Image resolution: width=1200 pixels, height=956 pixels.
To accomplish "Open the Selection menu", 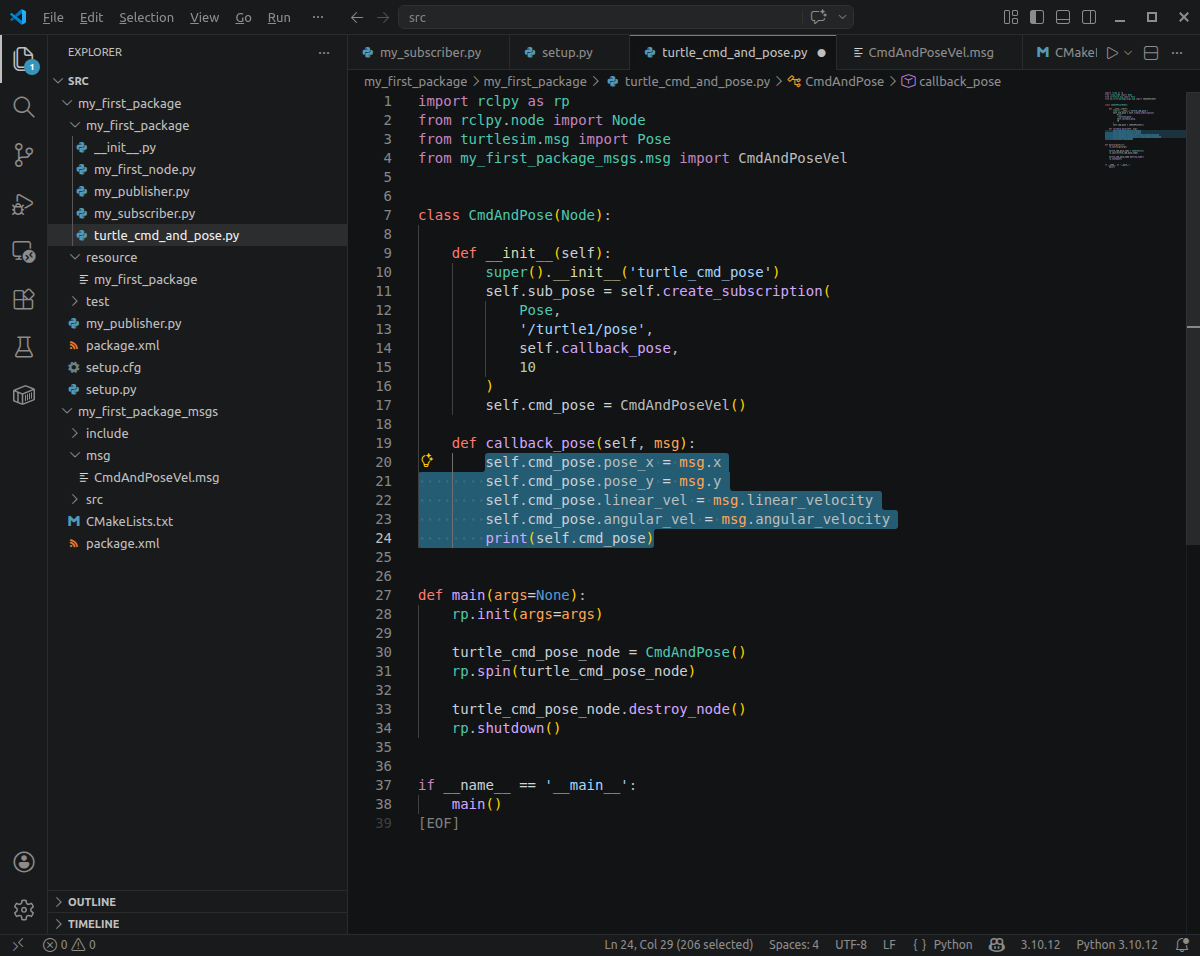I will click(146, 17).
